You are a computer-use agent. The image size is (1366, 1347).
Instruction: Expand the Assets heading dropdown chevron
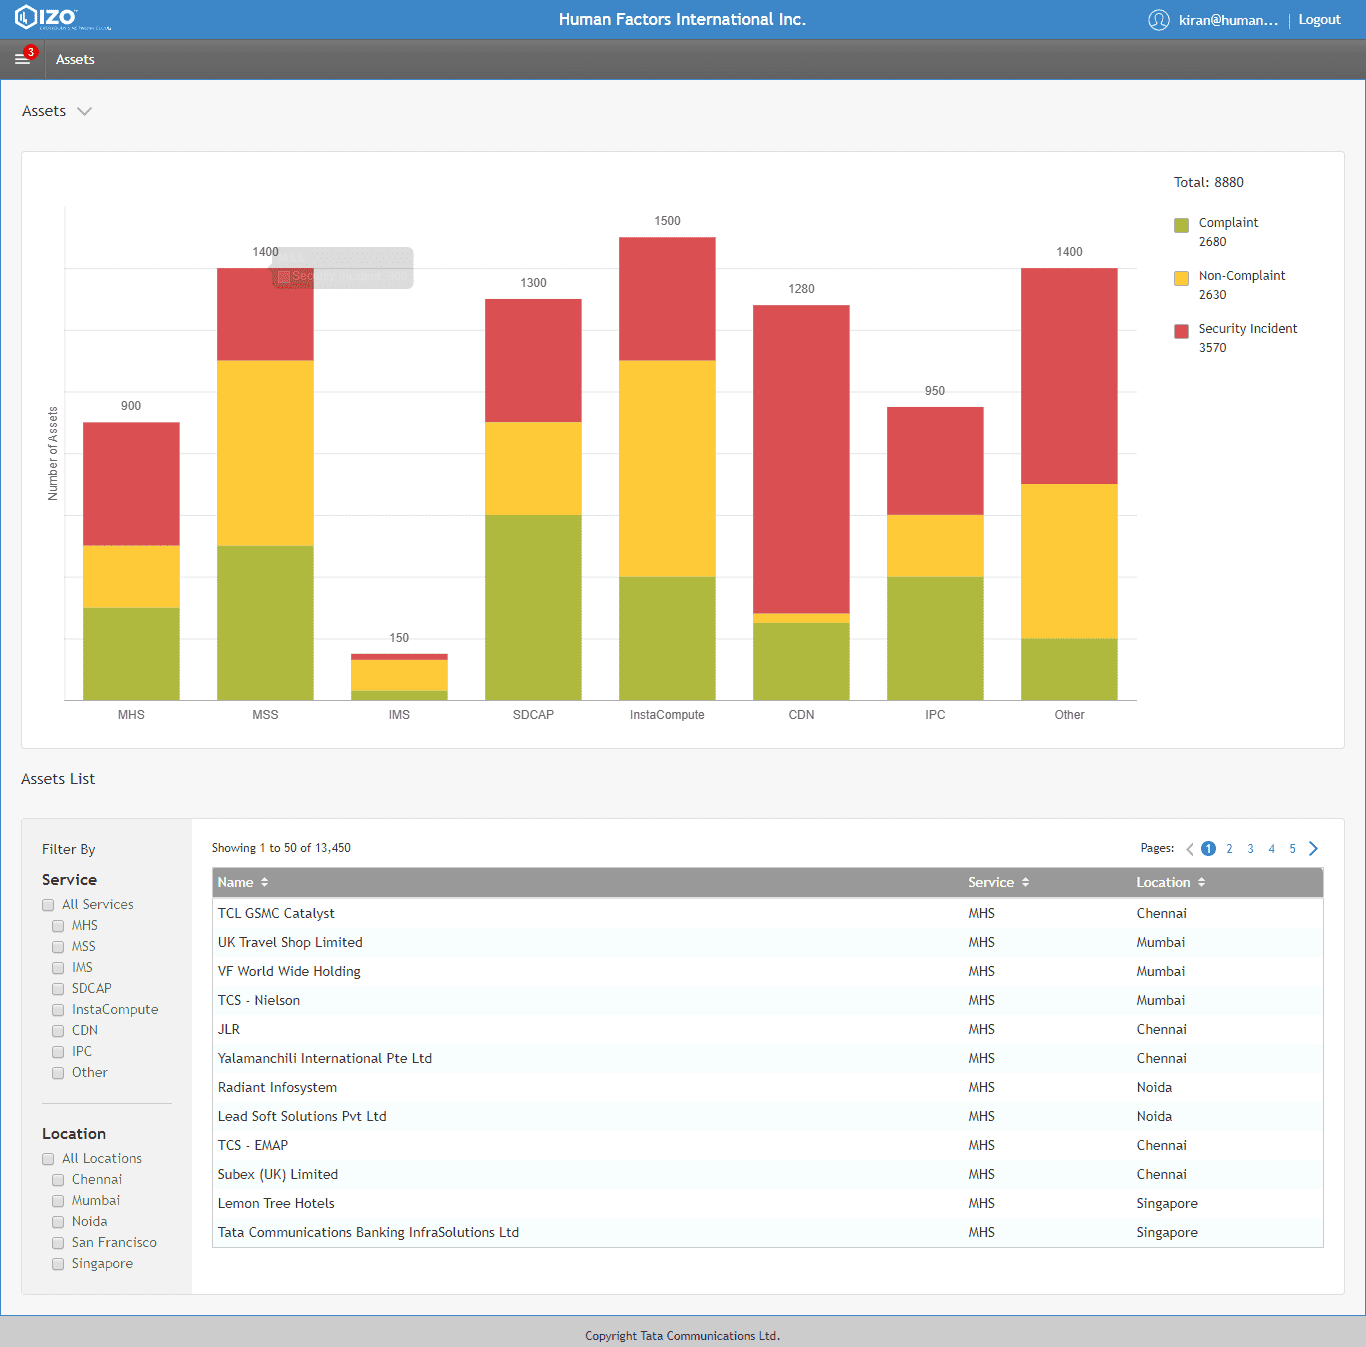pyautogui.click(x=85, y=112)
